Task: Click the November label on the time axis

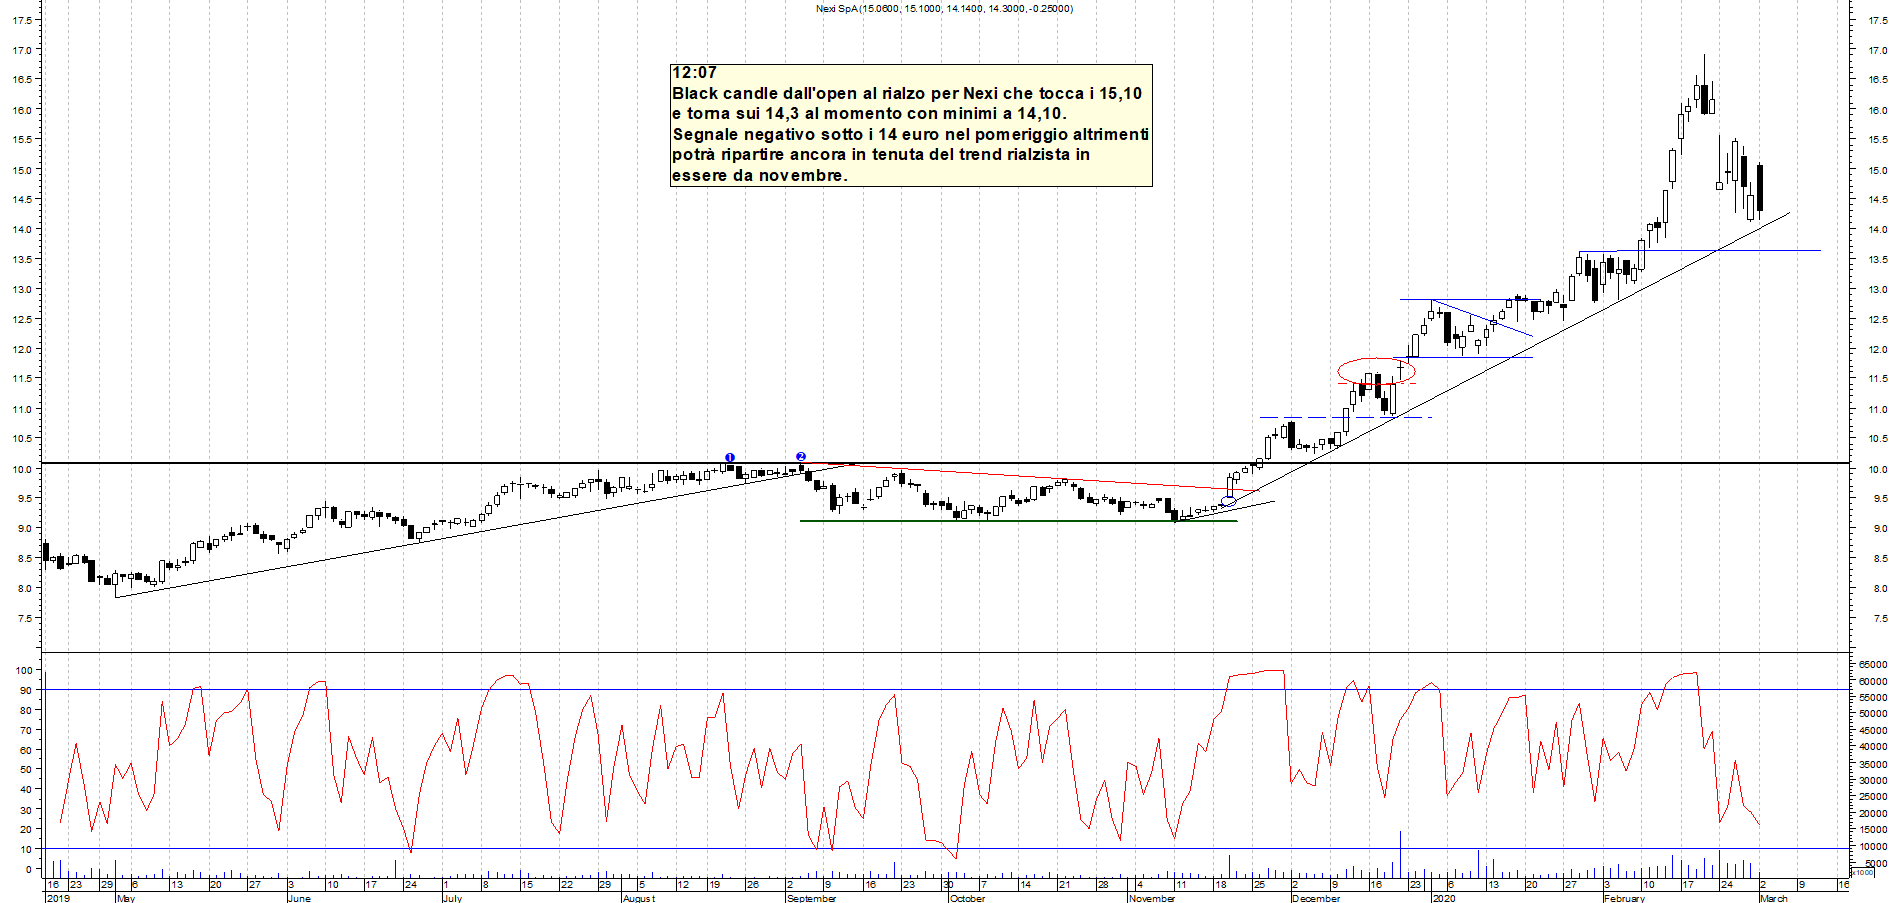Action: tap(1152, 898)
